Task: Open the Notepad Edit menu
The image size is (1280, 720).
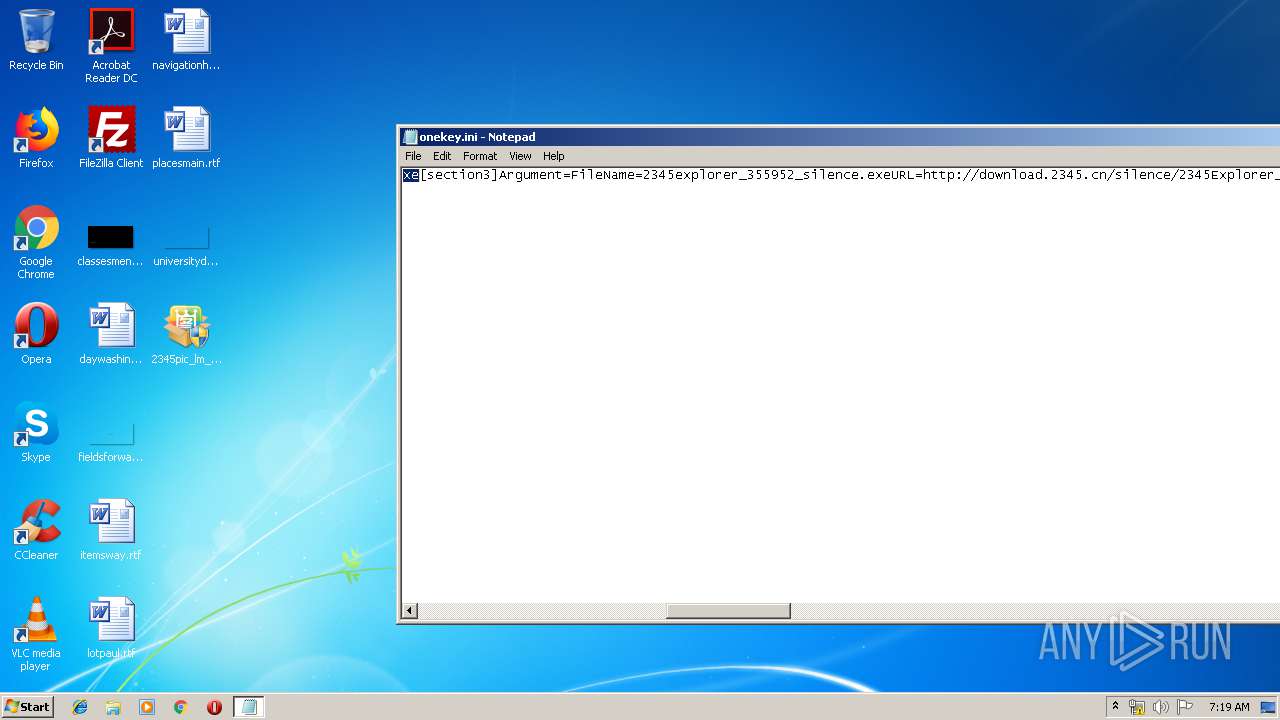Action: [442, 156]
